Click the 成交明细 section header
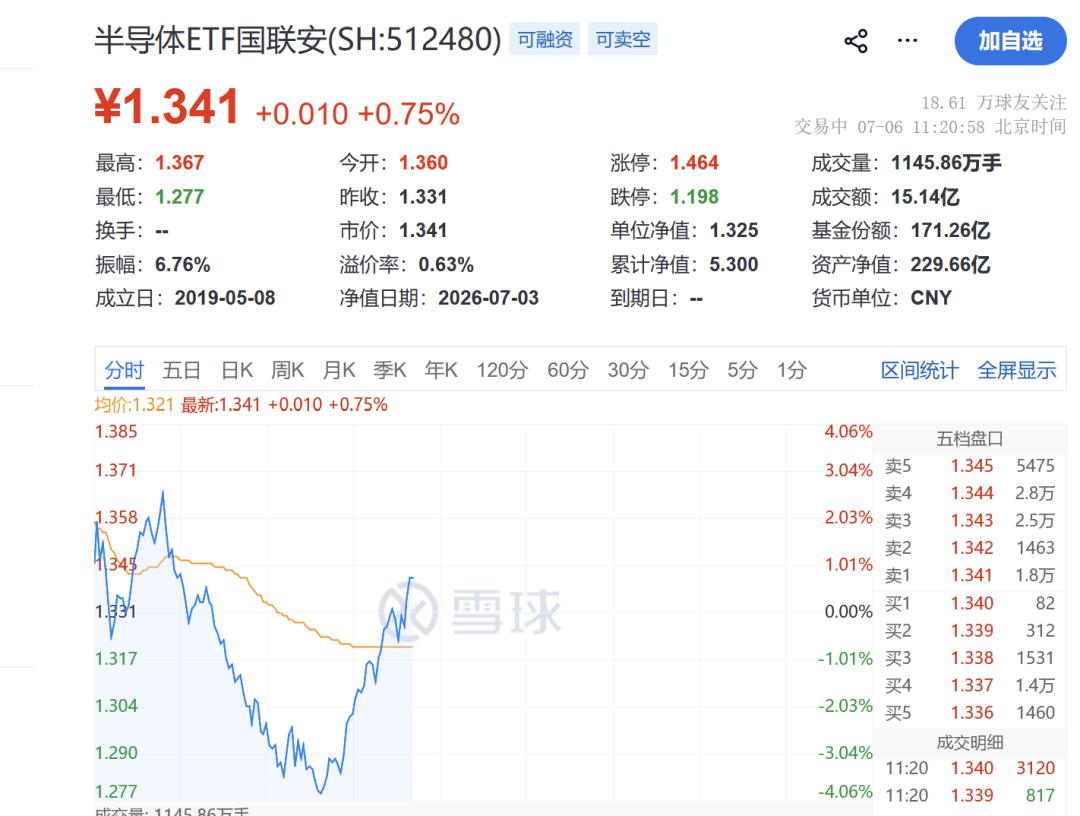 pos(970,742)
